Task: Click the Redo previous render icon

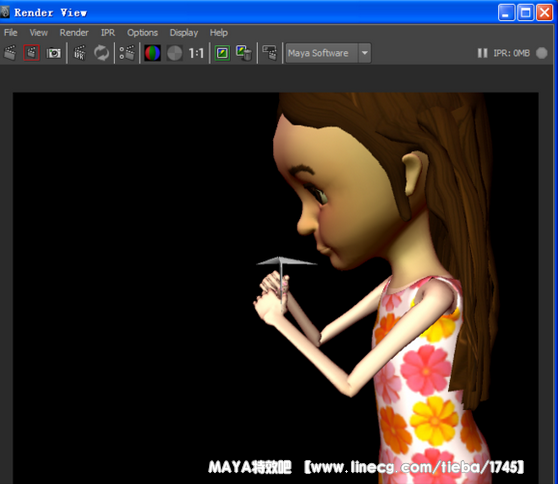Action: [10, 53]
